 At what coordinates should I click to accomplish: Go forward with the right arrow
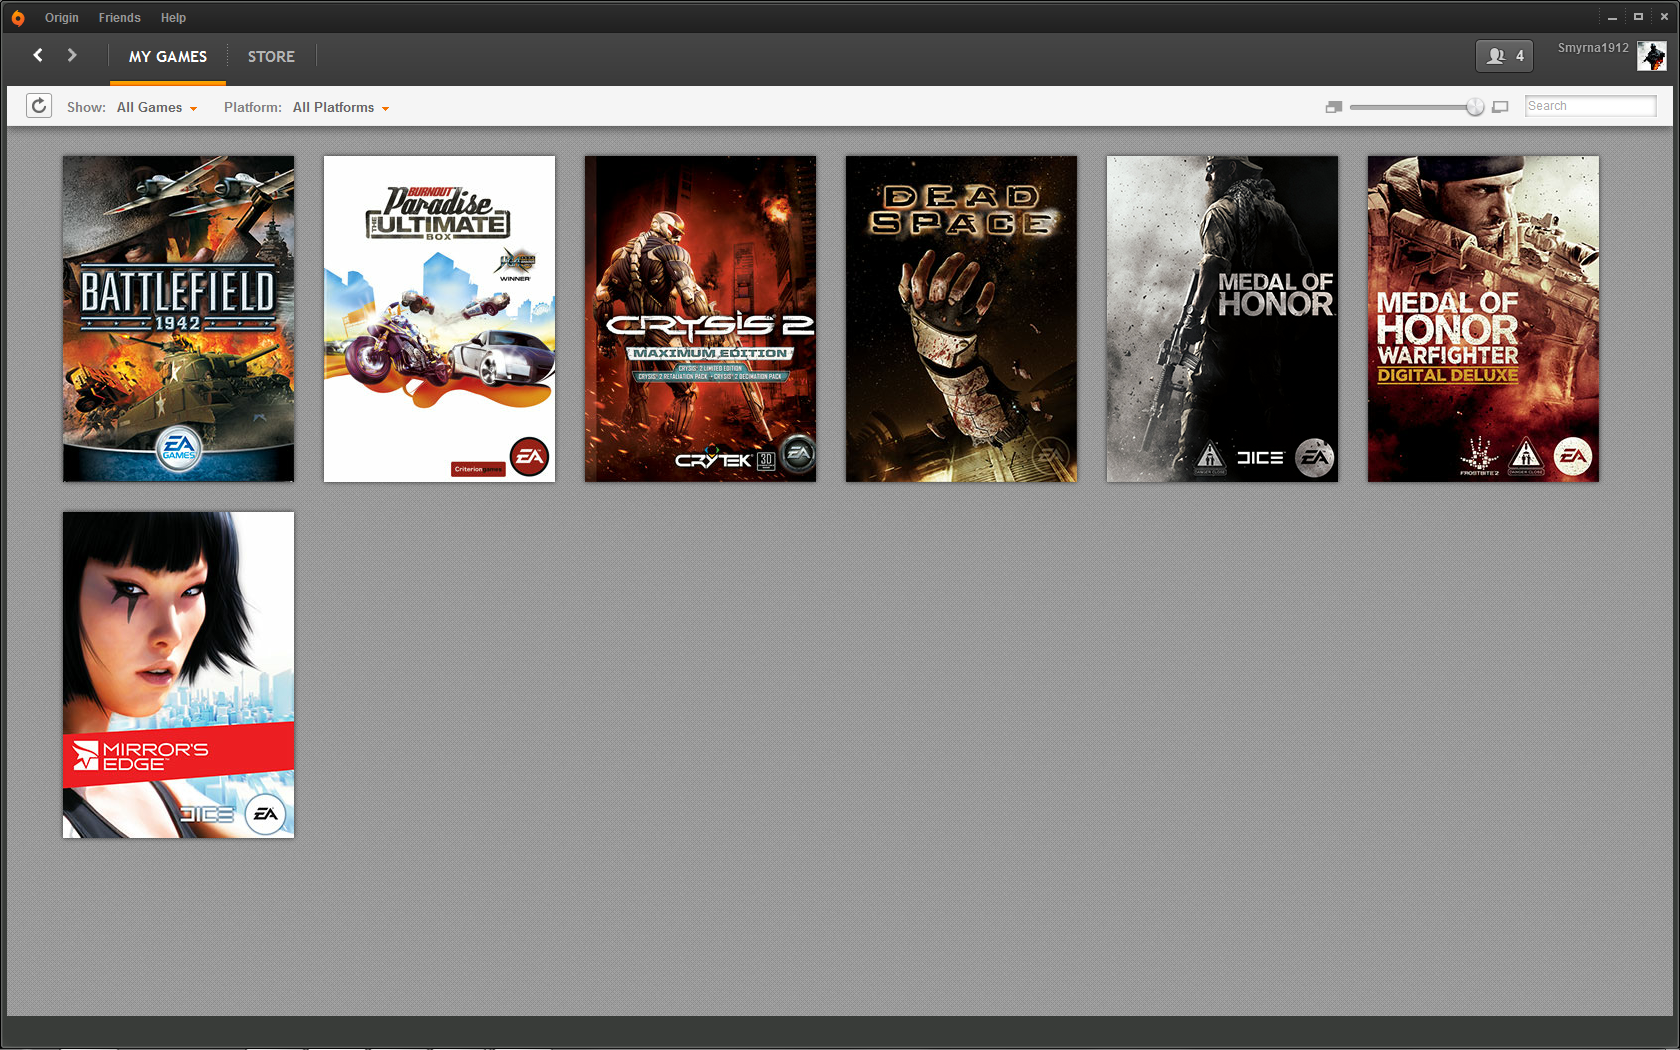tap(72, 55)
